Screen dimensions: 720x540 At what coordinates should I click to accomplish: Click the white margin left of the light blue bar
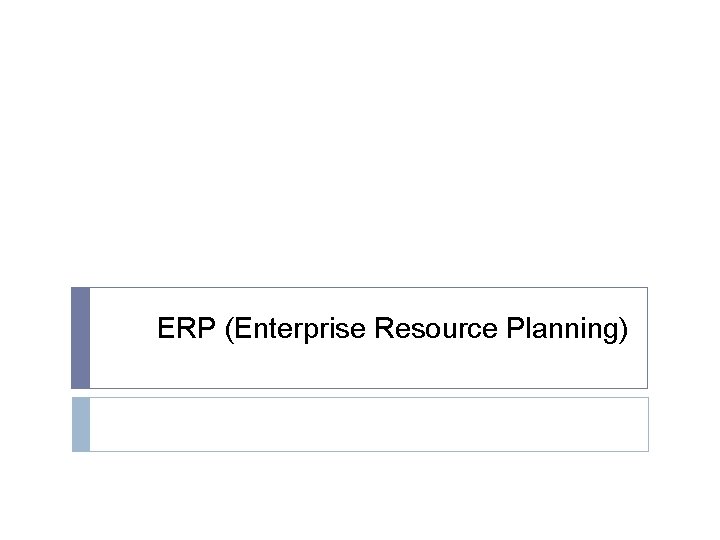(35, 424)
